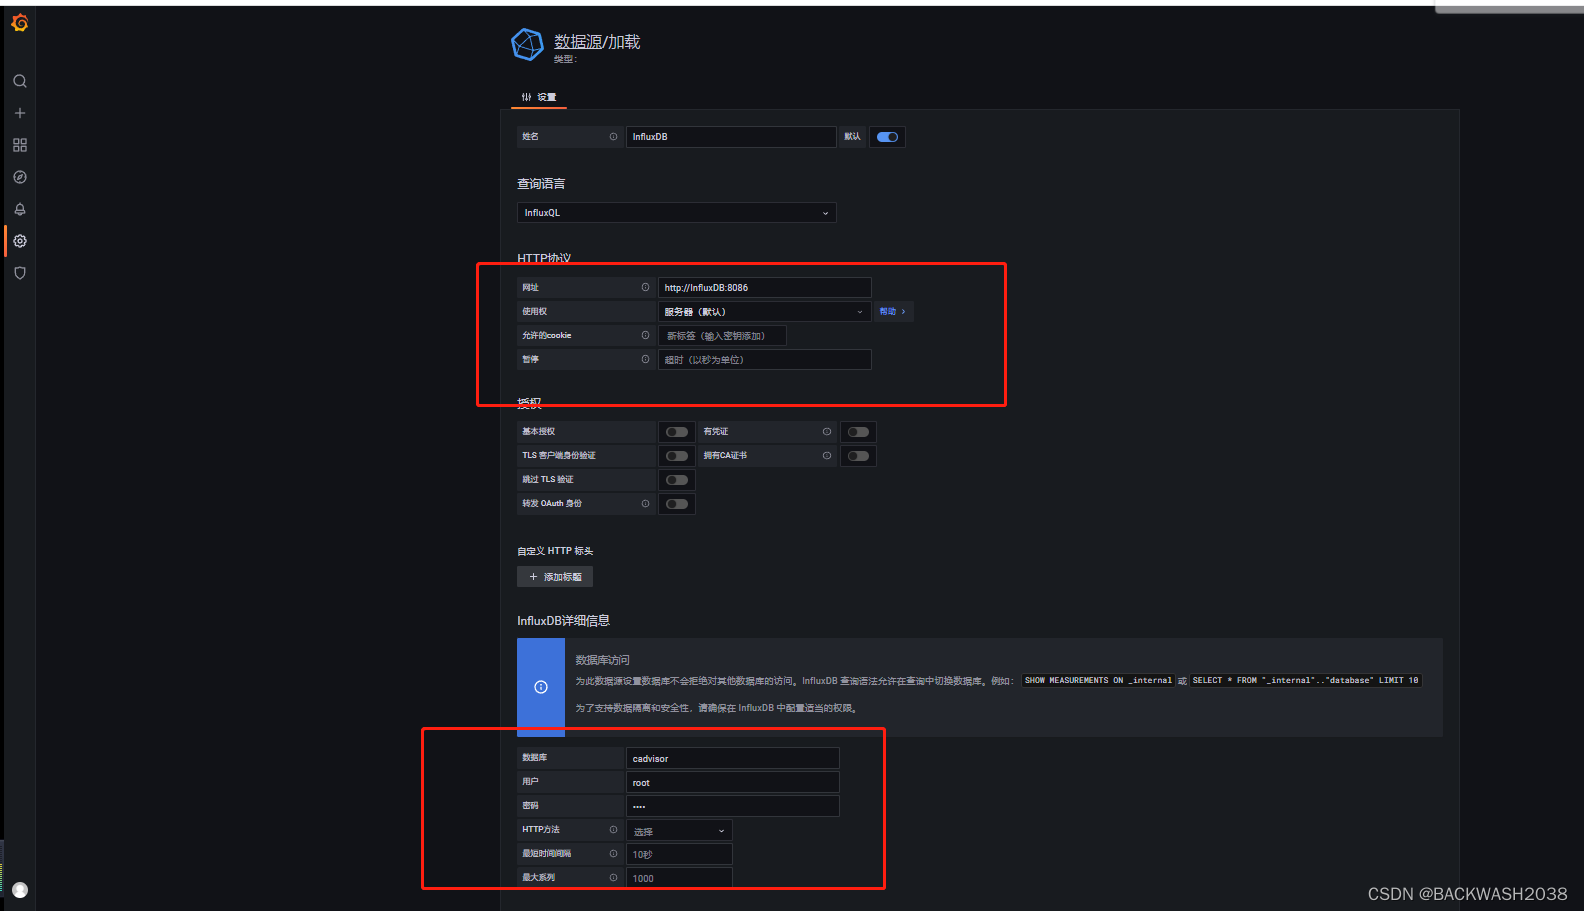Click the info icon next to 拥有CA证书

[x=827, y=455]
